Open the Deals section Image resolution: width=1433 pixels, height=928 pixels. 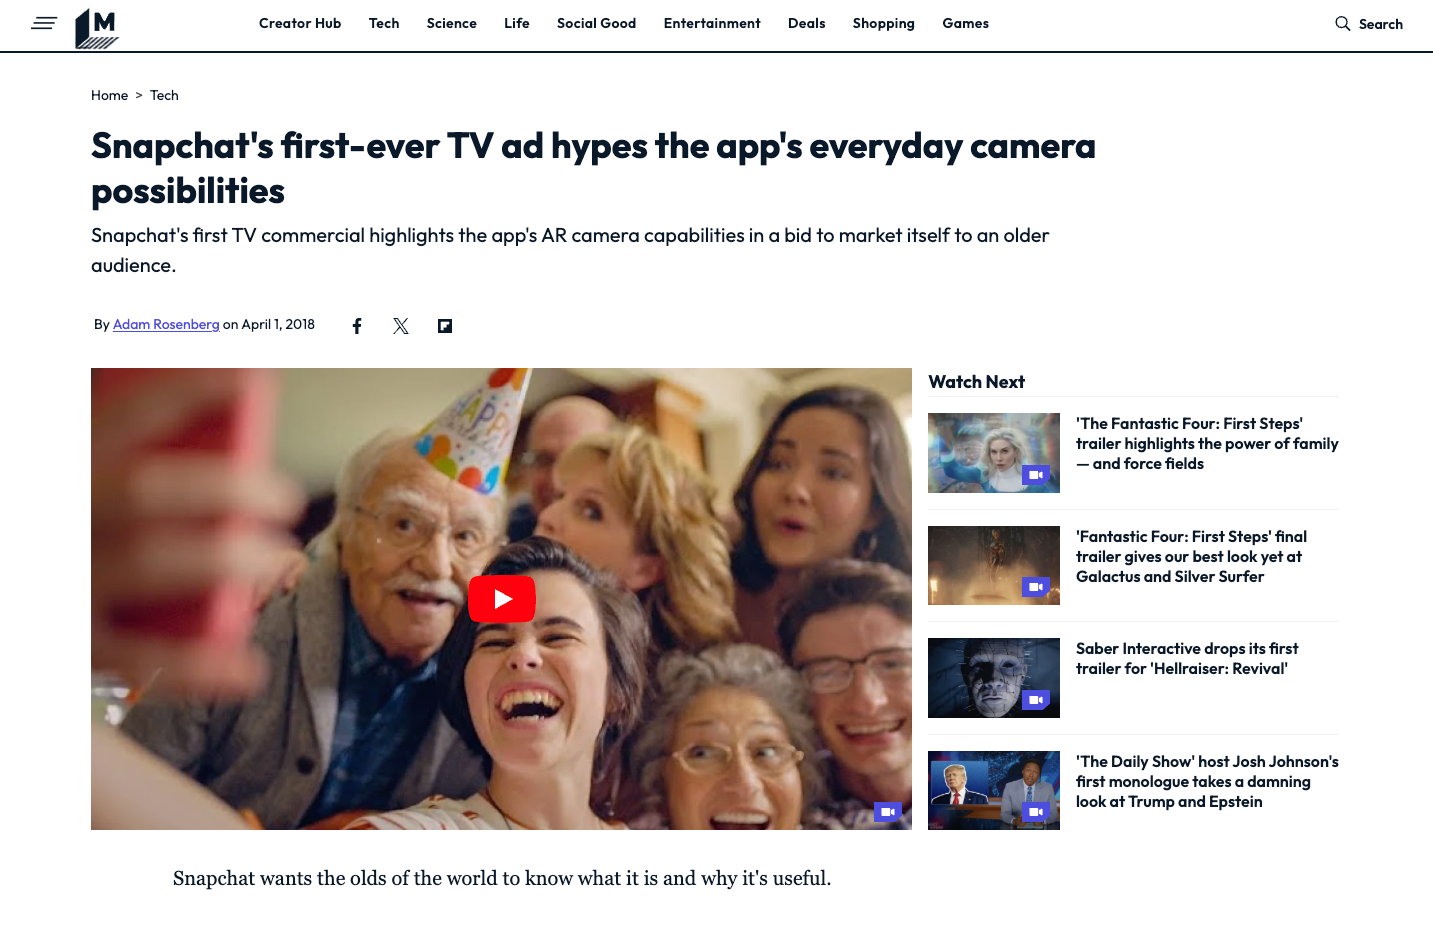[807, 23]
